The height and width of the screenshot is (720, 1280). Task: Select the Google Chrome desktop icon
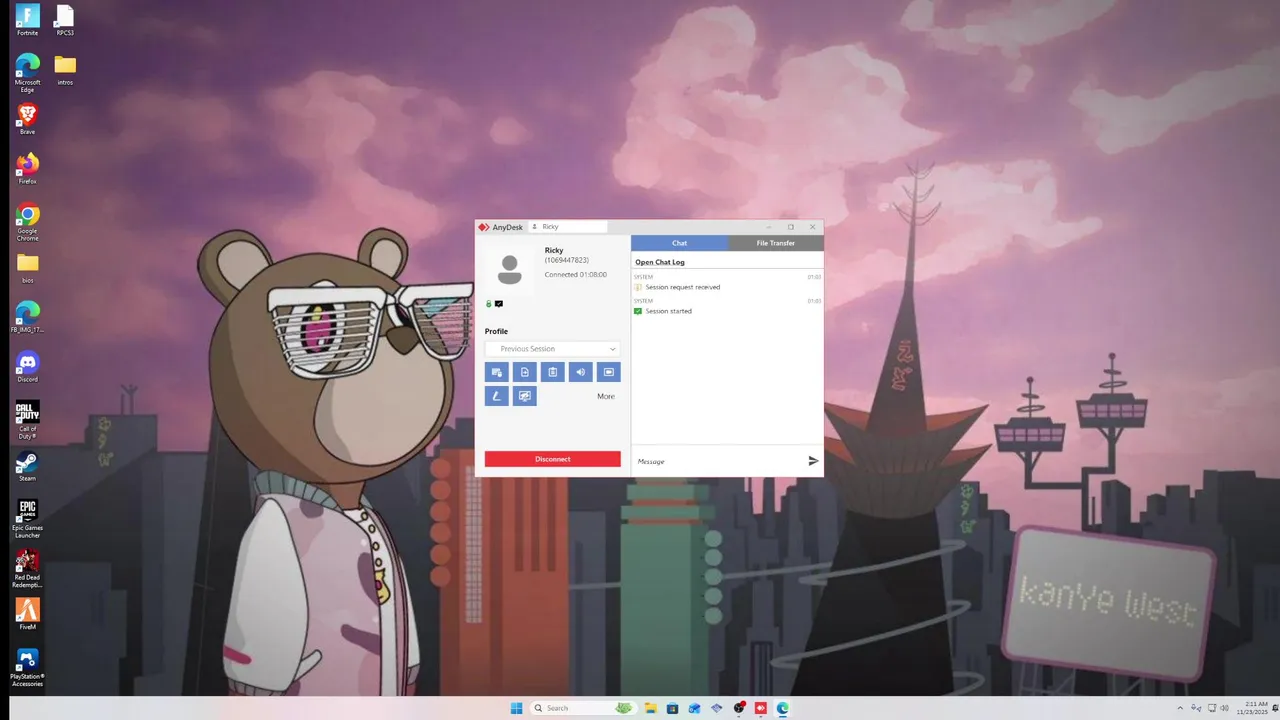pyautogui.click(x=27, y=221)
